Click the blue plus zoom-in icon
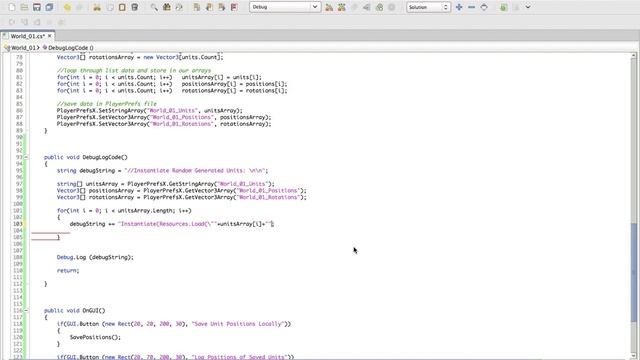 (459, 7)
